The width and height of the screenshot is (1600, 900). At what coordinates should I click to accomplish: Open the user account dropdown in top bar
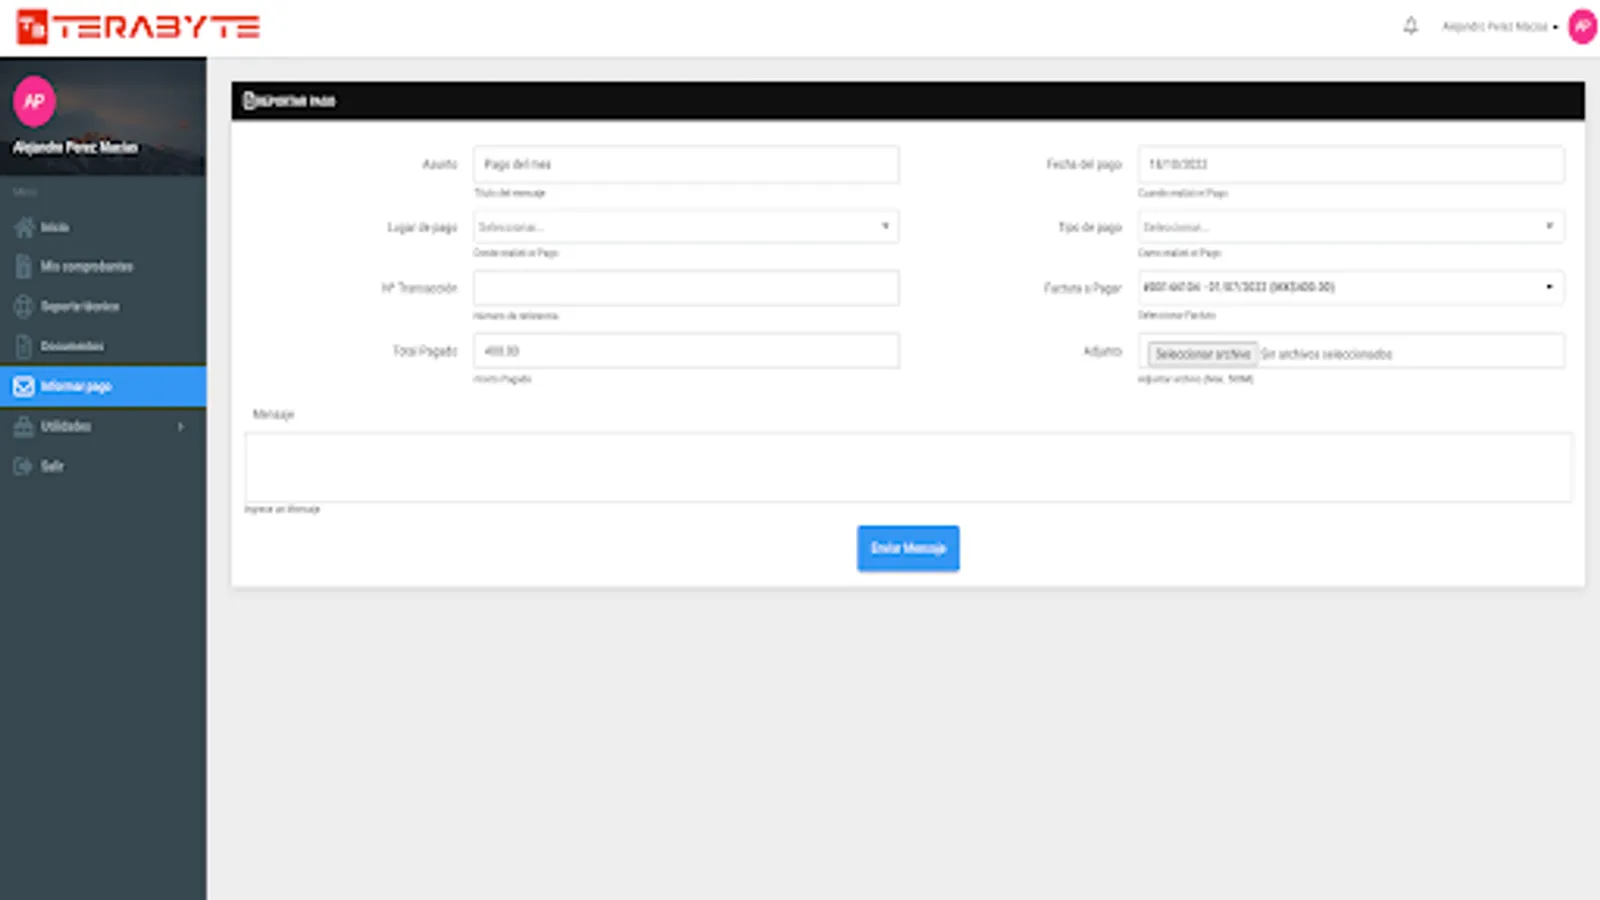coord(1499,27)
